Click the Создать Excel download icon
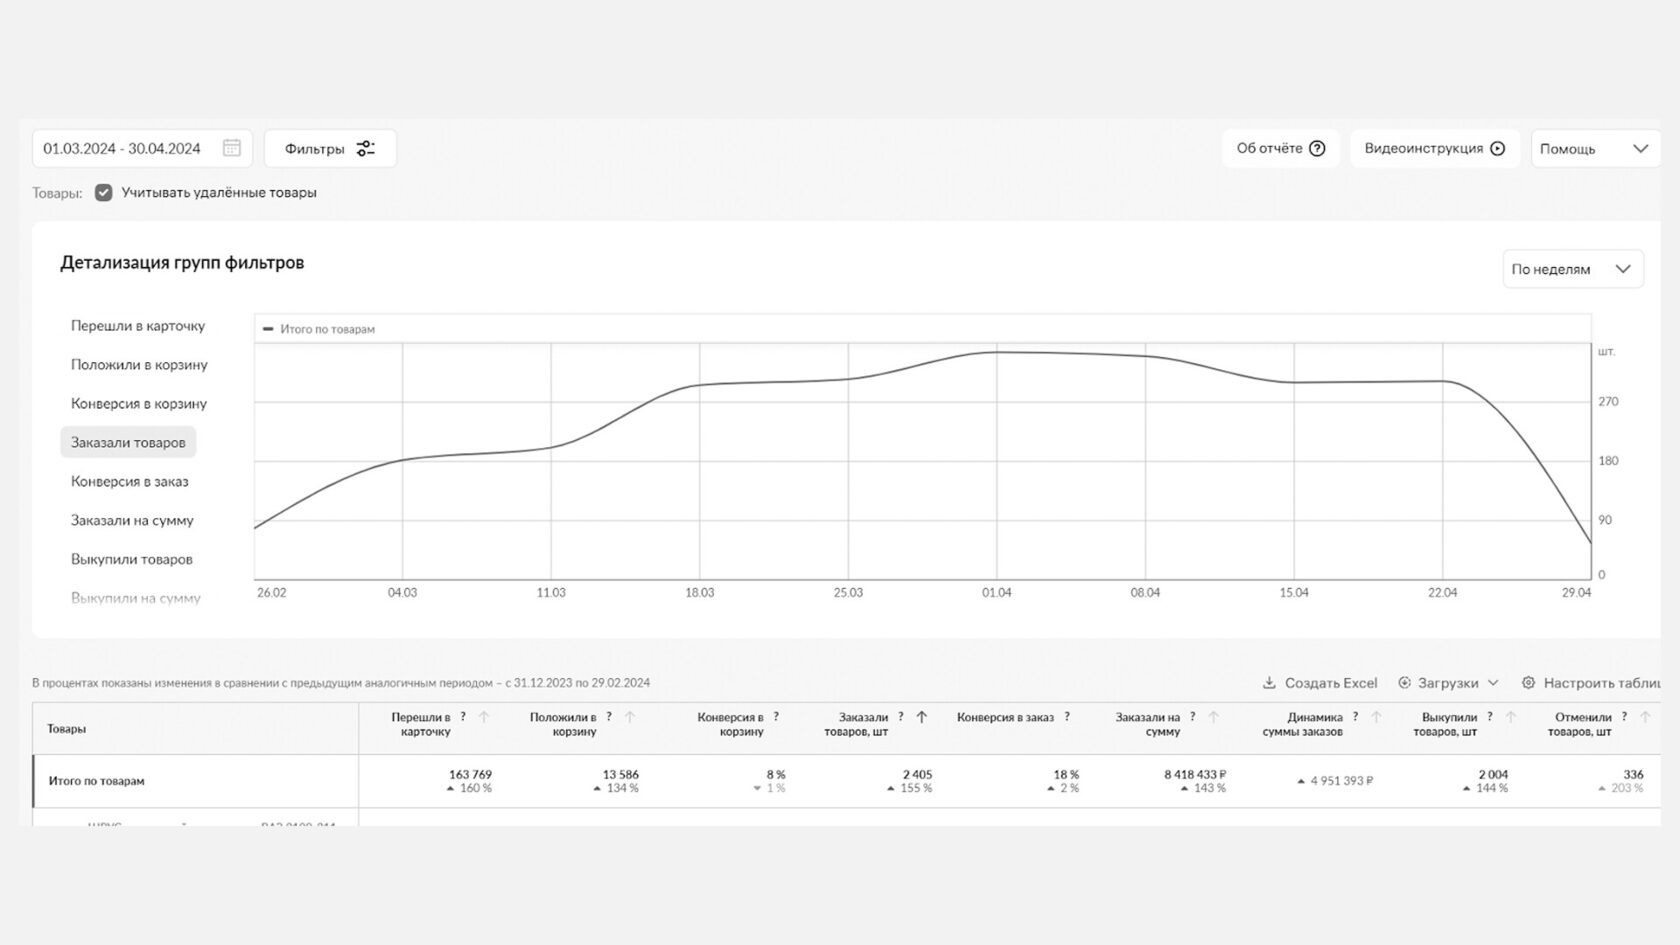 coord(1269,683)
